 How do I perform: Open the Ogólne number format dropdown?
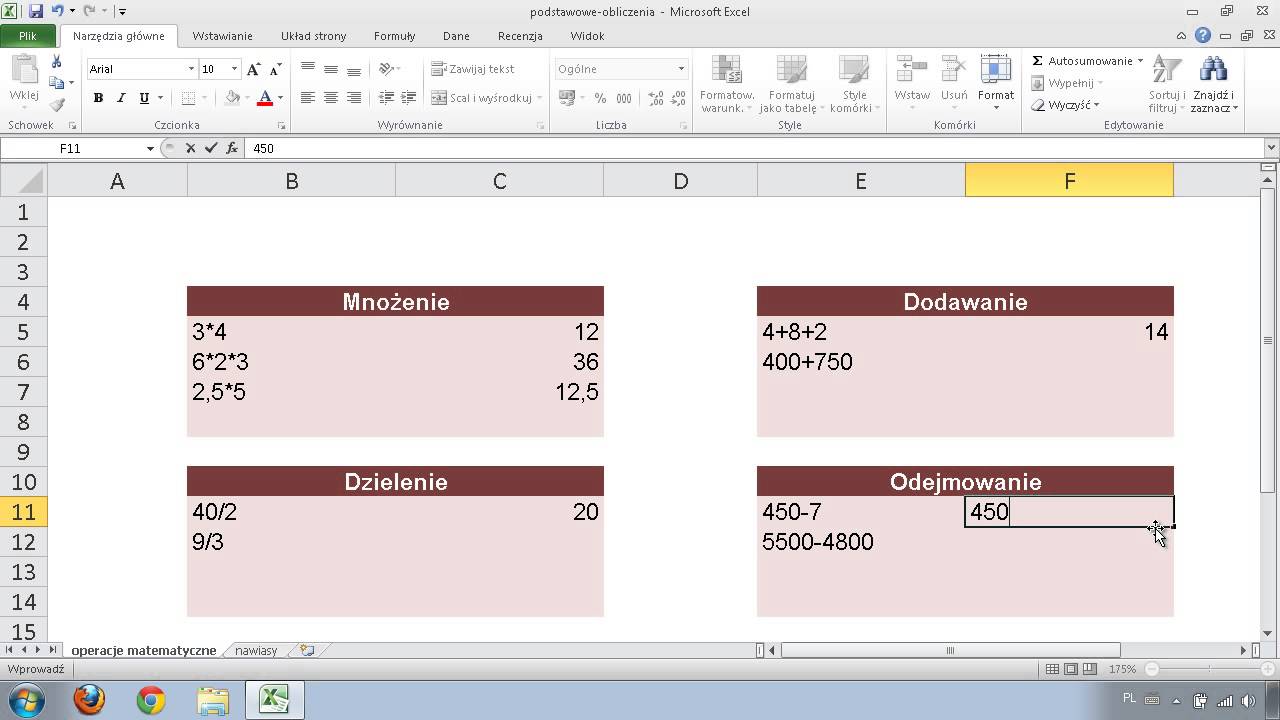click(681, 69)
